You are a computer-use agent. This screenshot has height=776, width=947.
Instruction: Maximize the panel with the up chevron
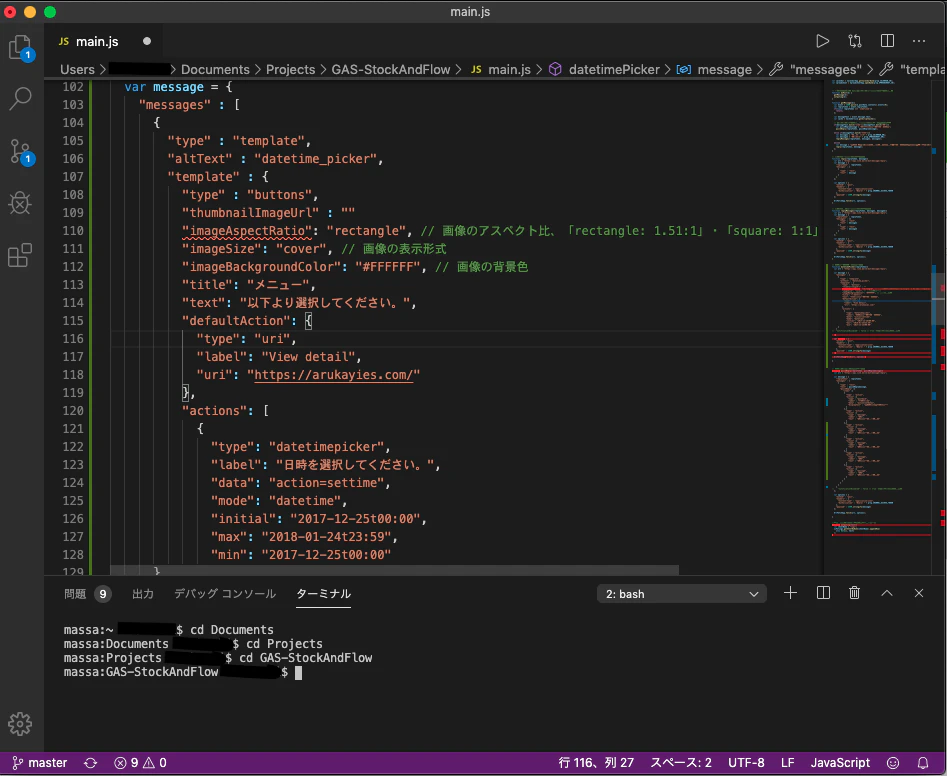[887, 593]
